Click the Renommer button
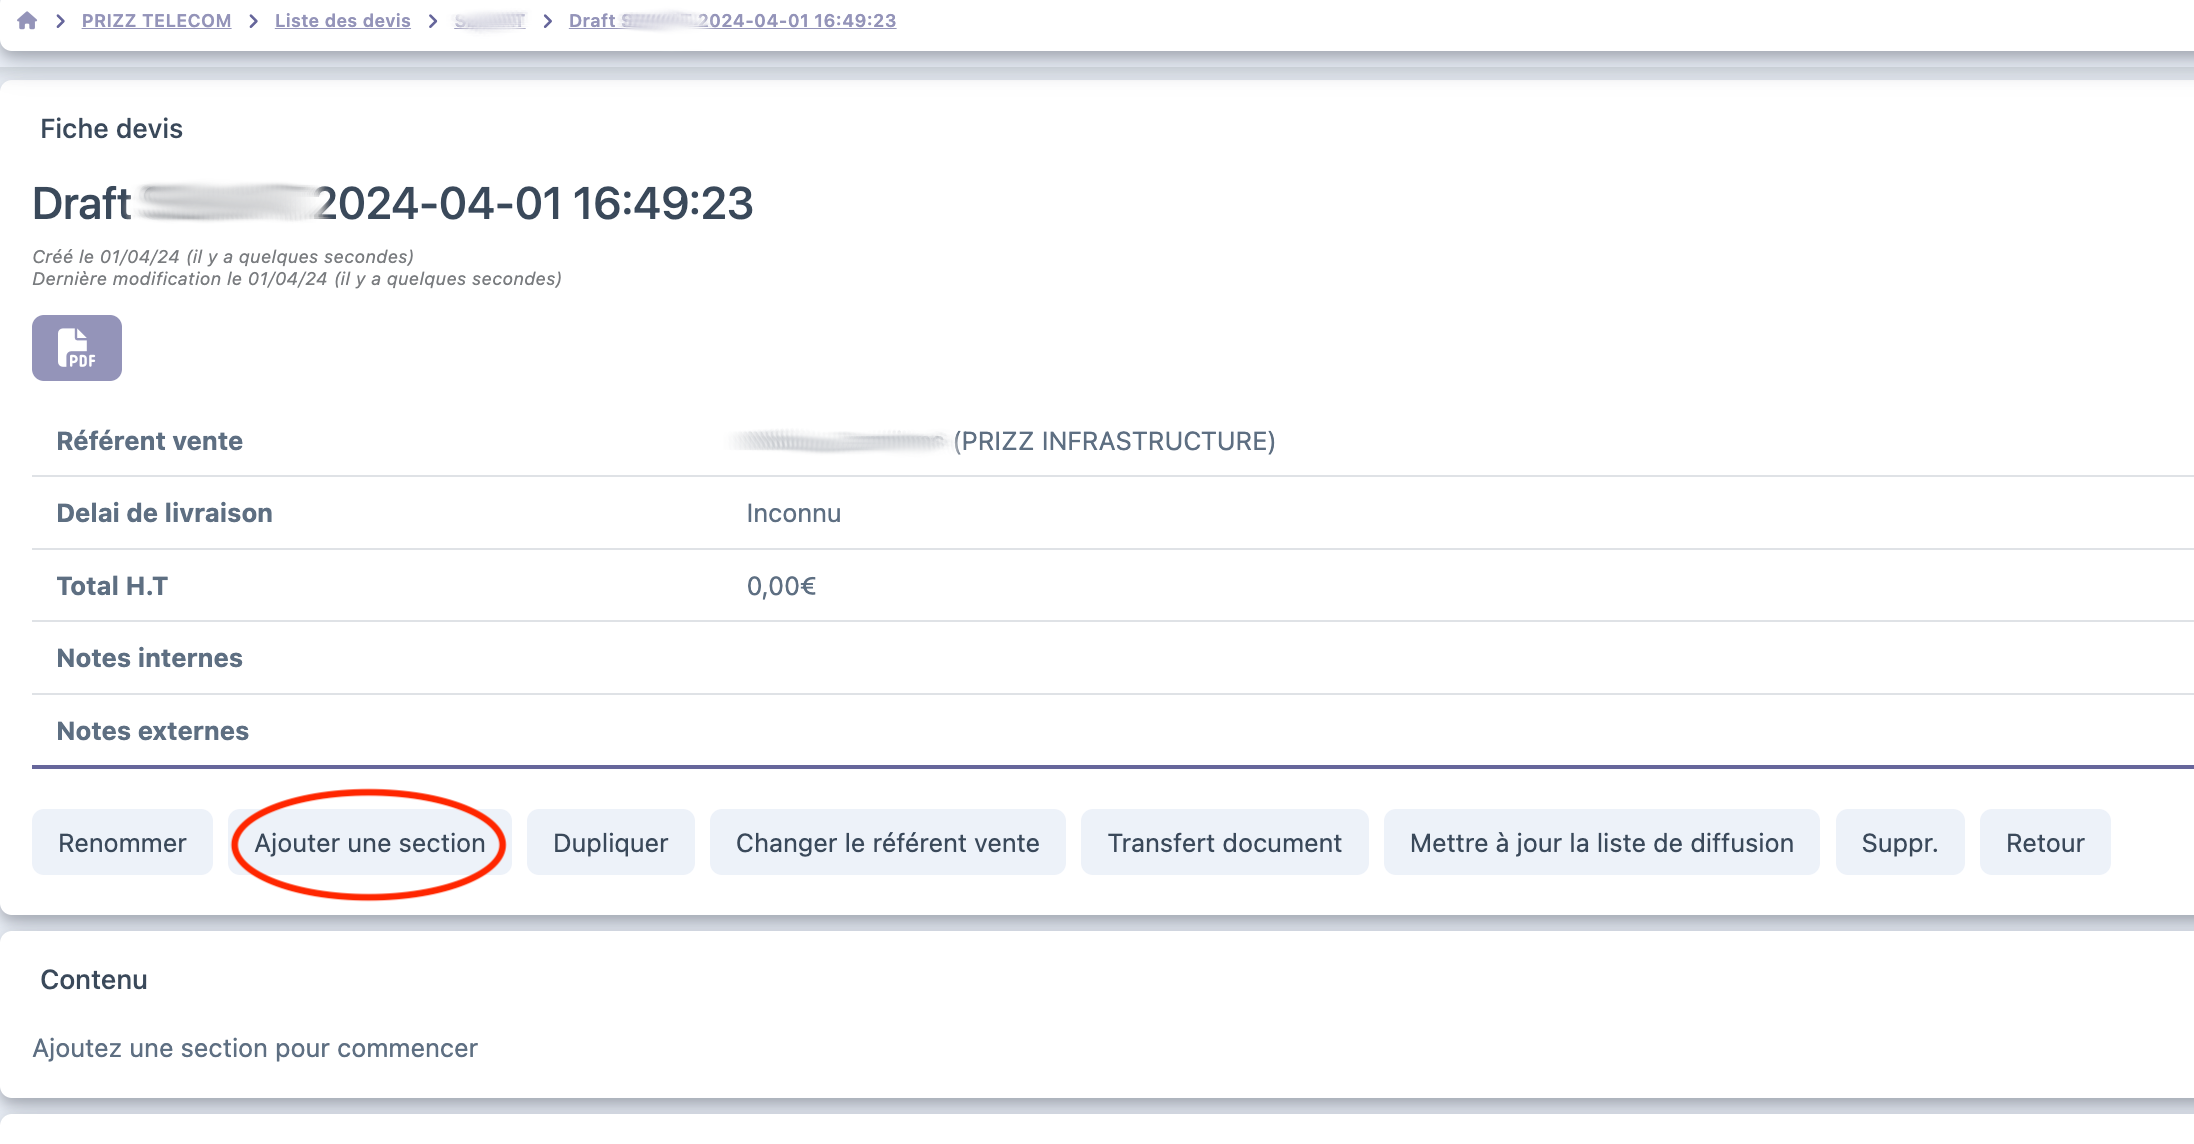Viewport: 2194px width, 1144px height. [122, 843]
